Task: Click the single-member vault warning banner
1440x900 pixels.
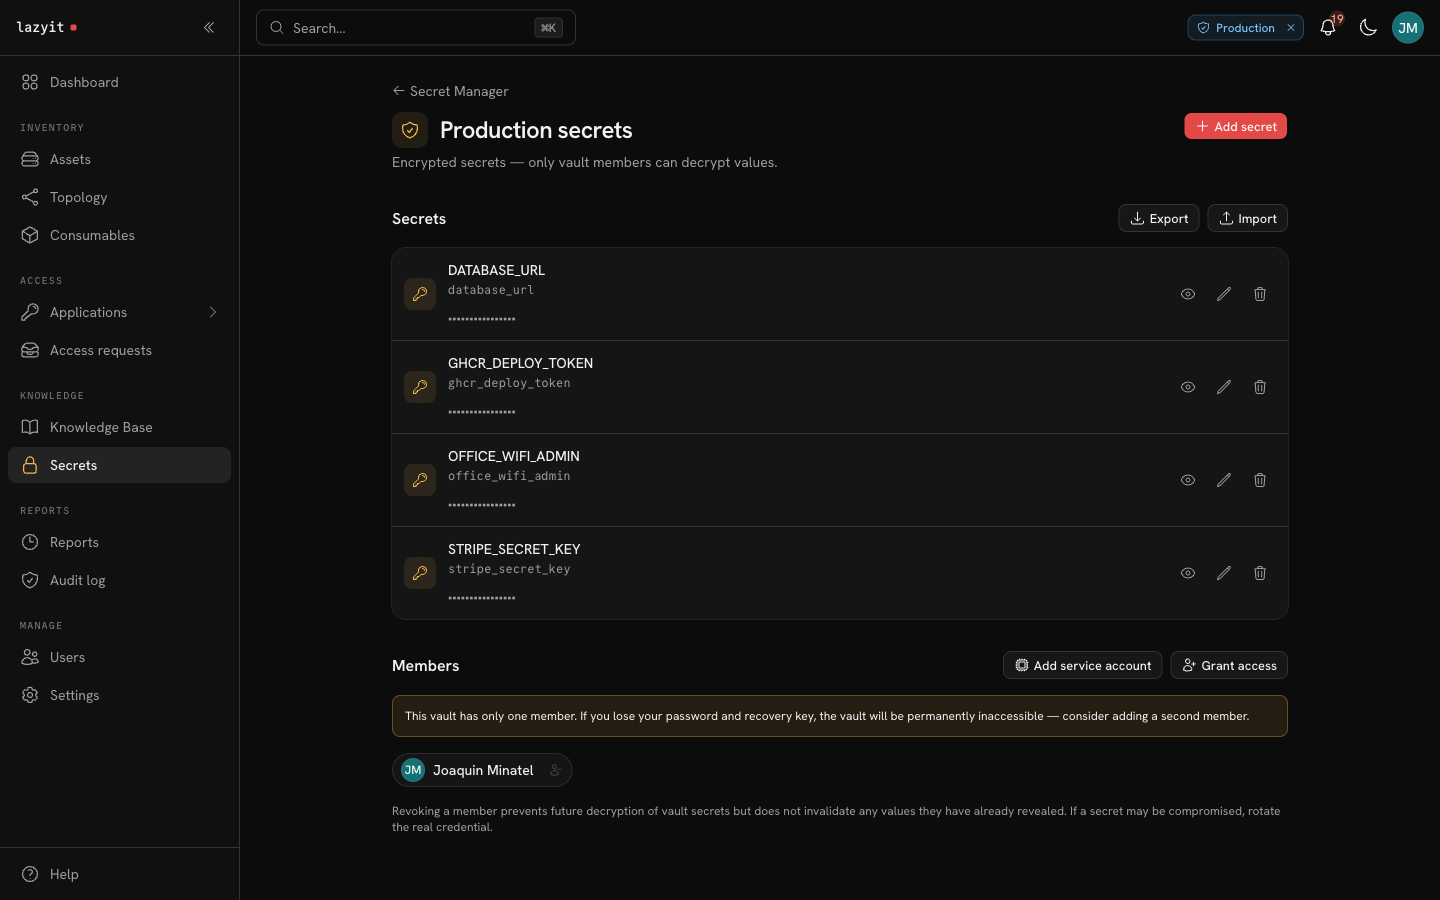Action: point(840,716)
